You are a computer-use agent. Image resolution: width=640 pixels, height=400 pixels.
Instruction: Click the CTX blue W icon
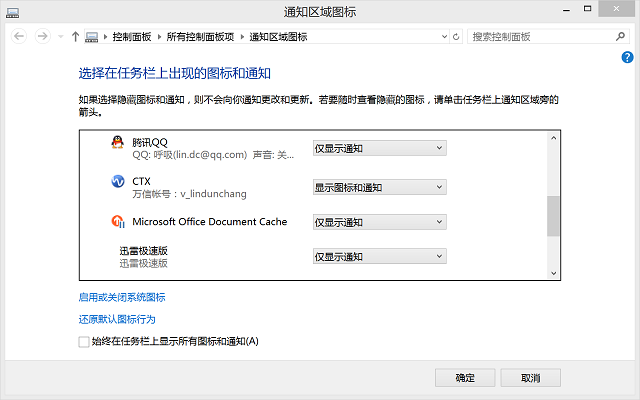pos(118,181)
